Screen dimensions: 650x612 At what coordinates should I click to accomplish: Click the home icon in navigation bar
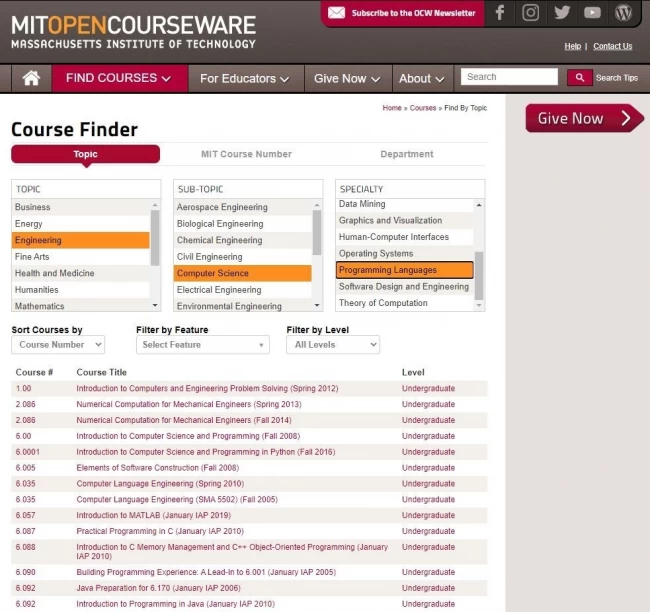[x=31, y=78]
